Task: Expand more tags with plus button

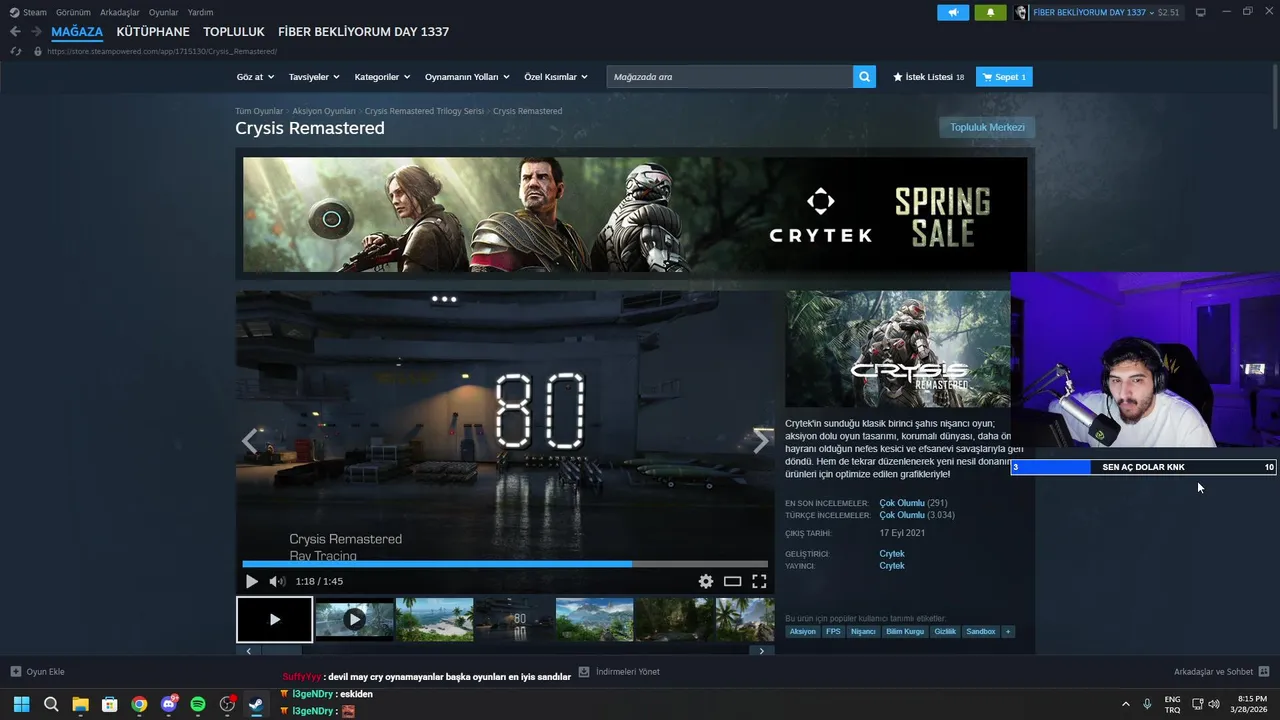Action: tap(1007, 632)
